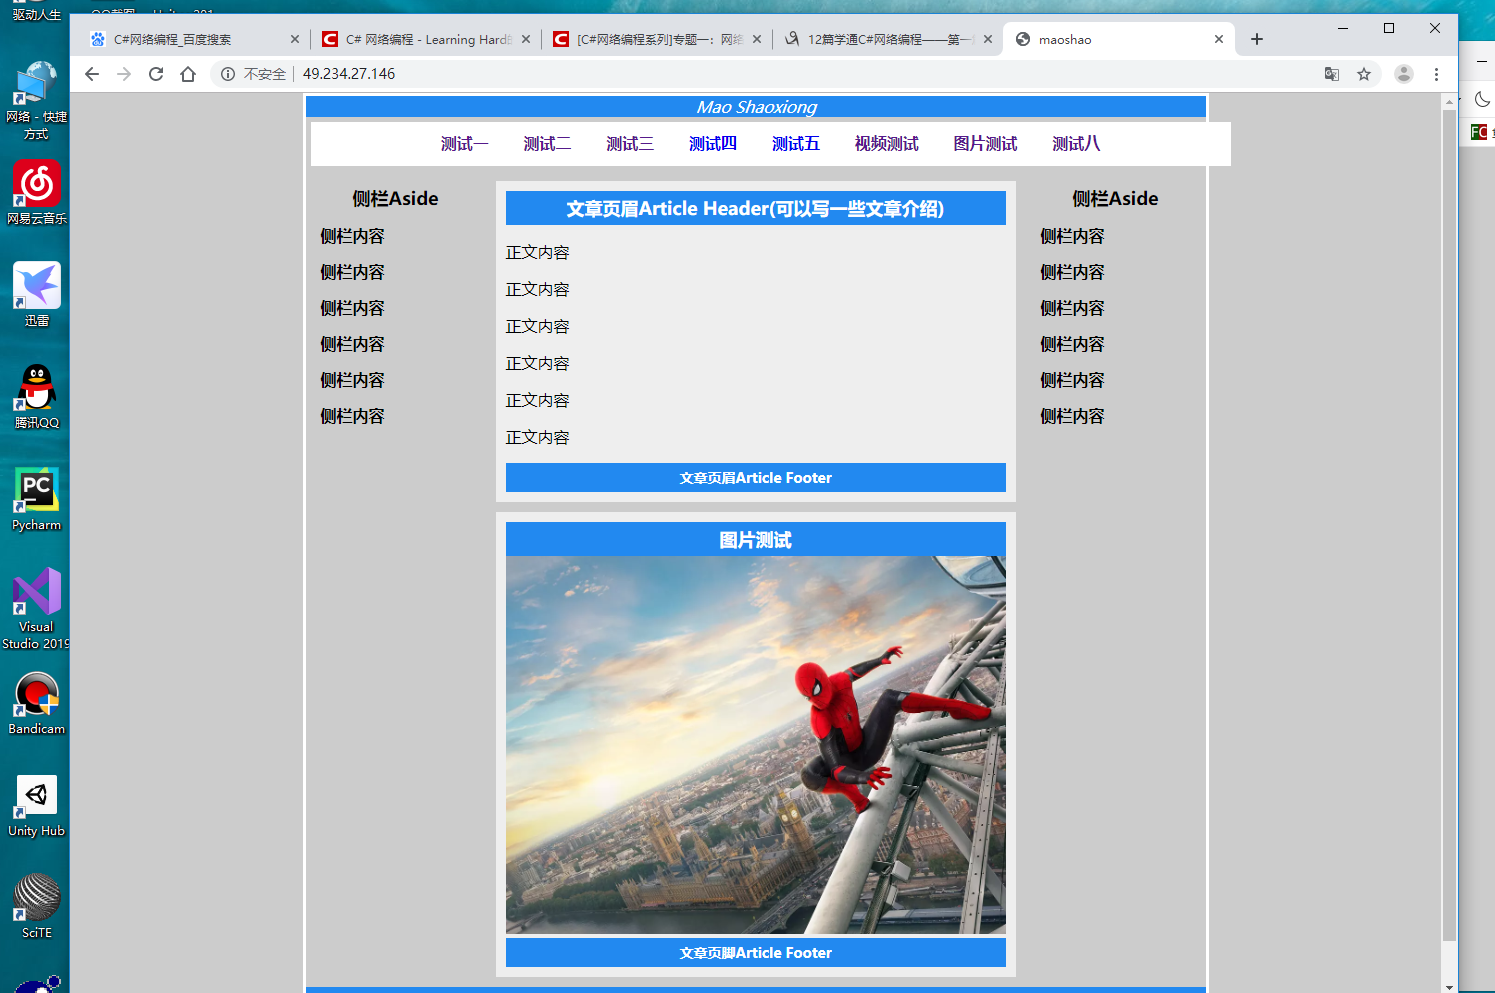Open the user profile avatar menu

pos(1404,74)
